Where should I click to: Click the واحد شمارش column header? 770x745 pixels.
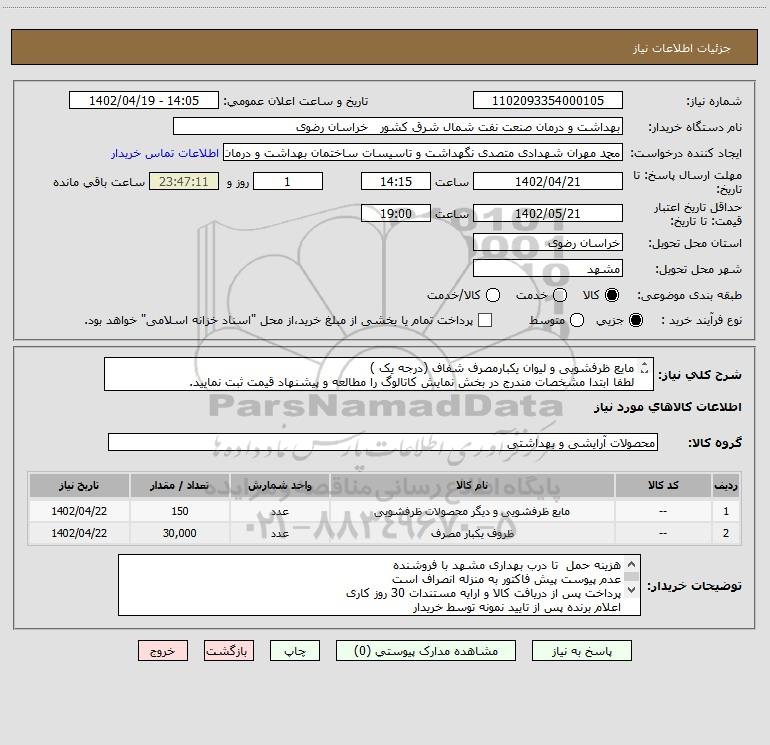pos(279,485)
